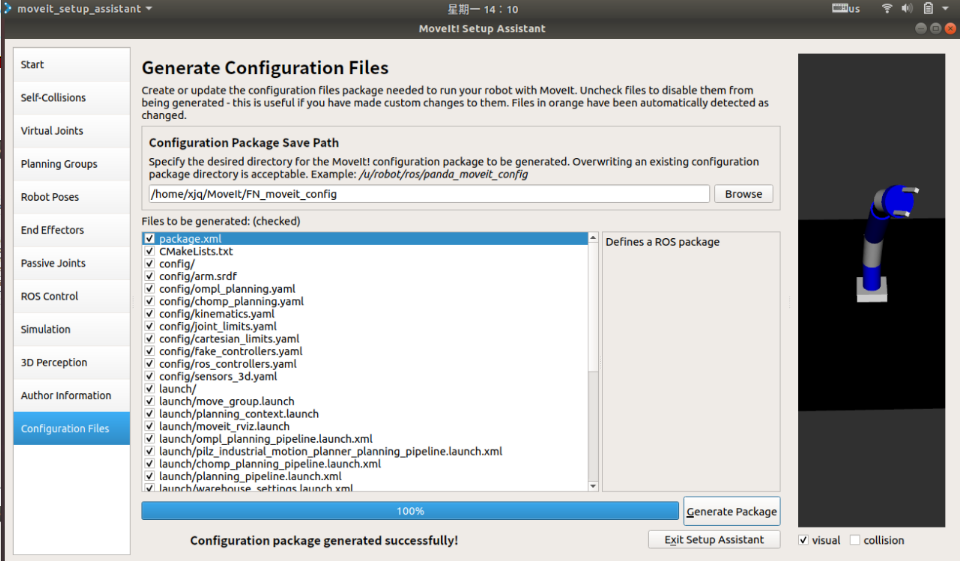Open the End Effectors step
960x561 pixels.
(x=72, y=230)
